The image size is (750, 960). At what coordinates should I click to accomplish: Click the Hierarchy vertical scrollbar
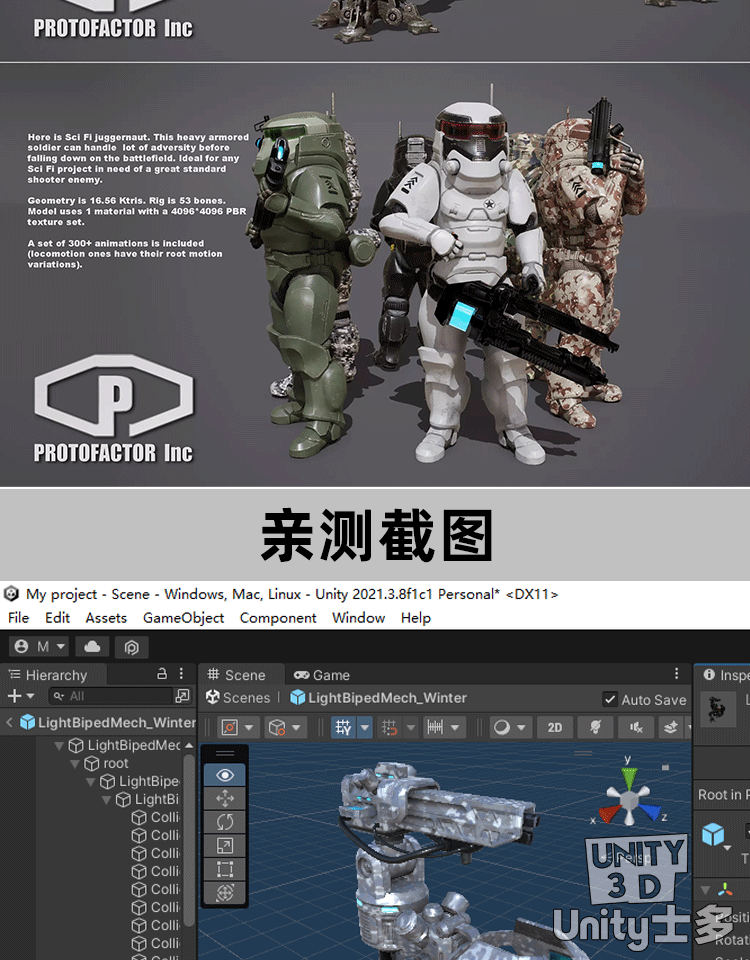[189, 839]
